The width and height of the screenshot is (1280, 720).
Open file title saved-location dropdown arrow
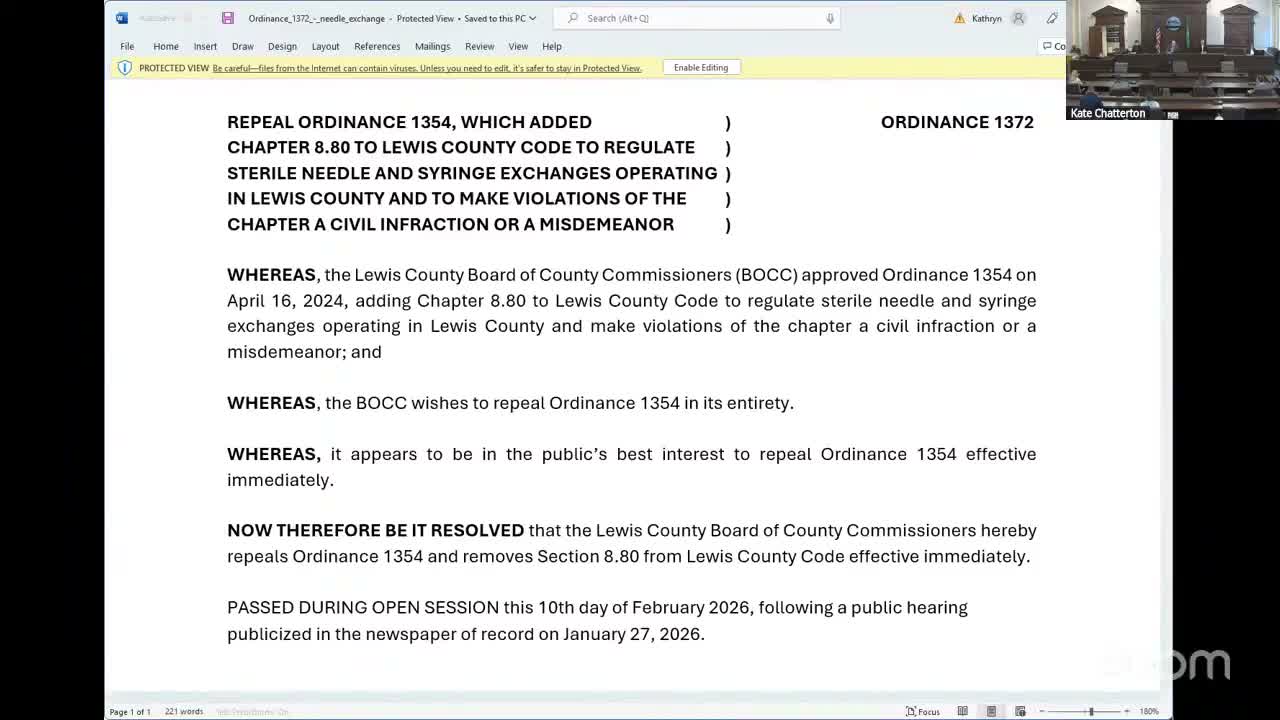coord(532,18)
